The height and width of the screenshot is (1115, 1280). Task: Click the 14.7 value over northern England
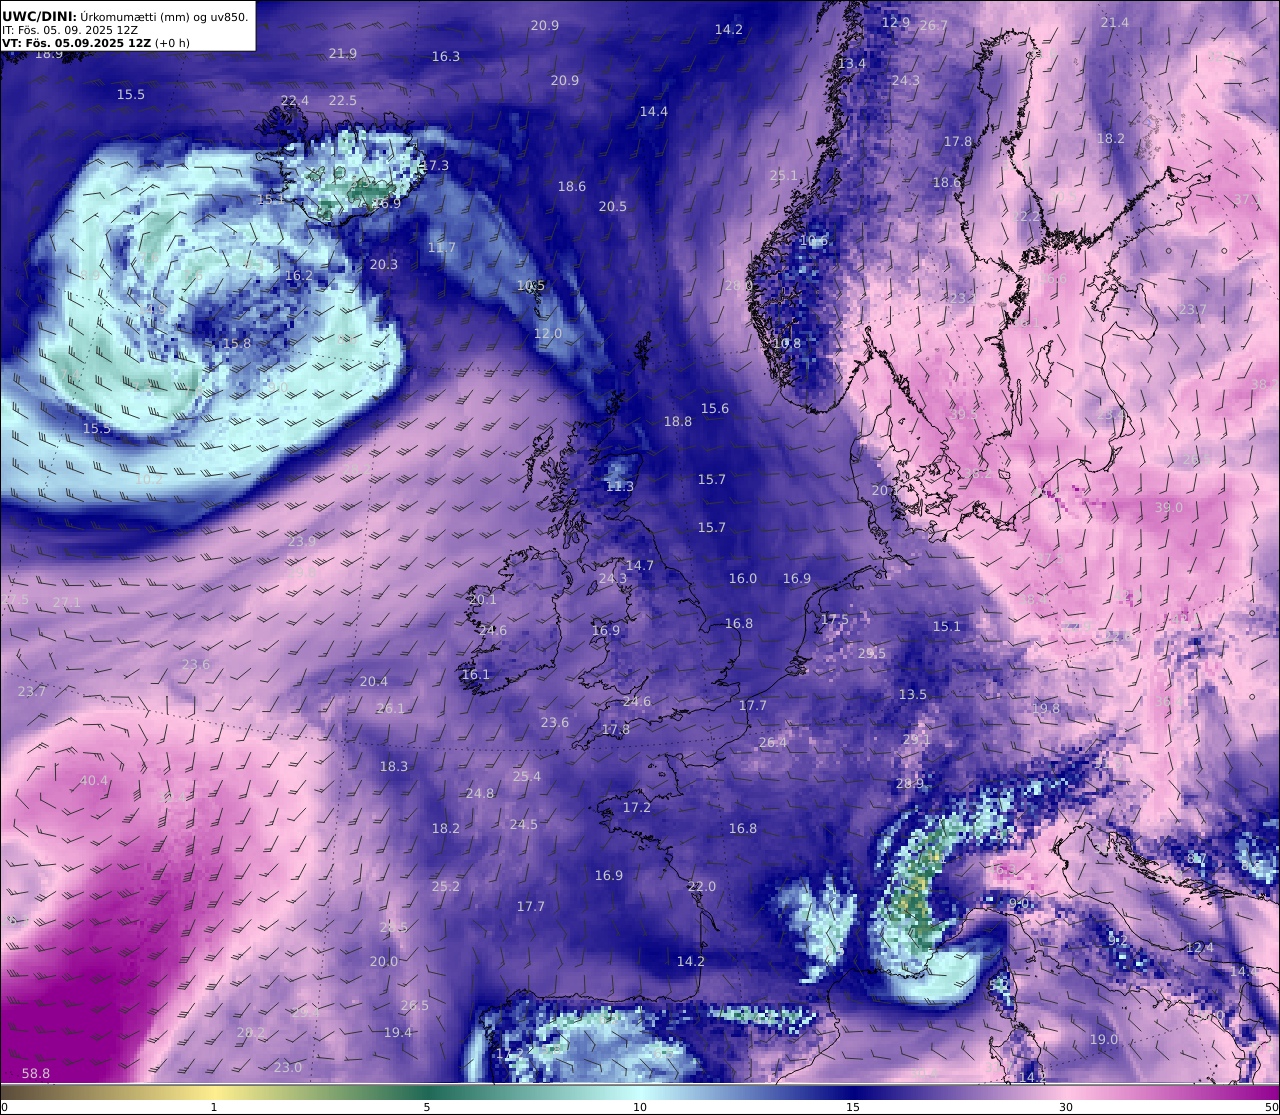click(640, 565)
